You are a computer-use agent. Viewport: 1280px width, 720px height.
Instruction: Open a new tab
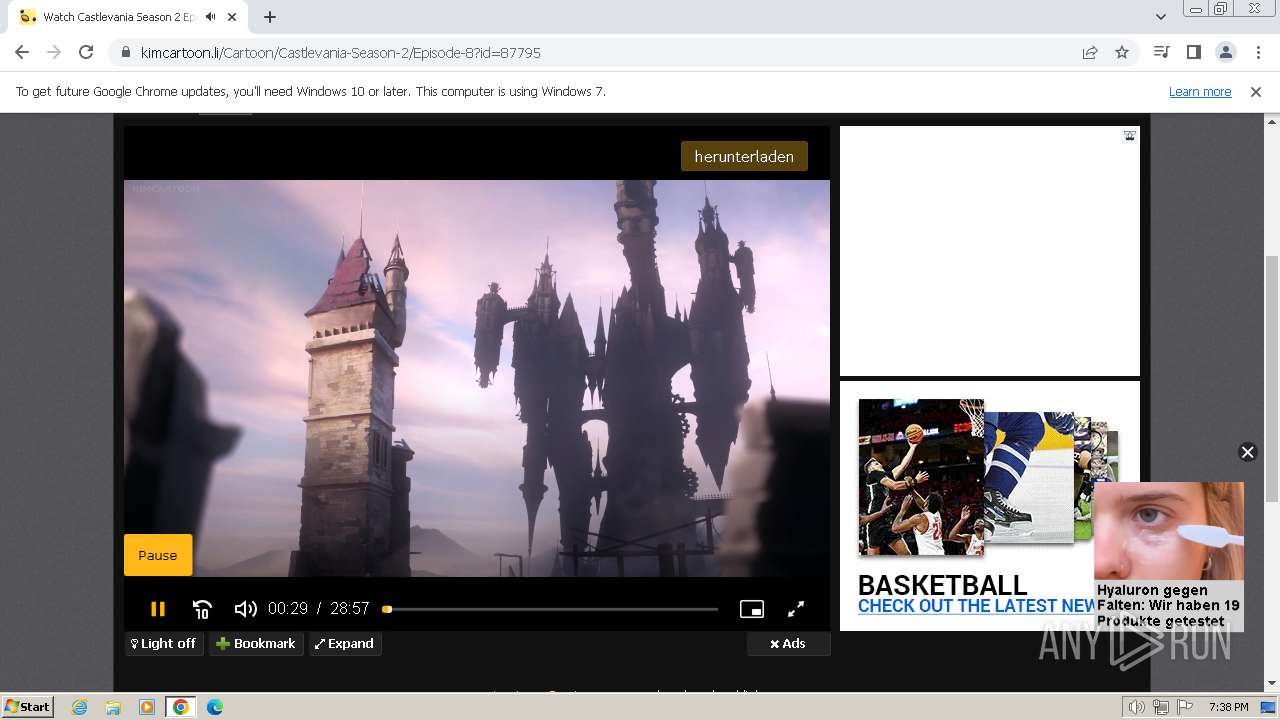click(x=270, y=17)
